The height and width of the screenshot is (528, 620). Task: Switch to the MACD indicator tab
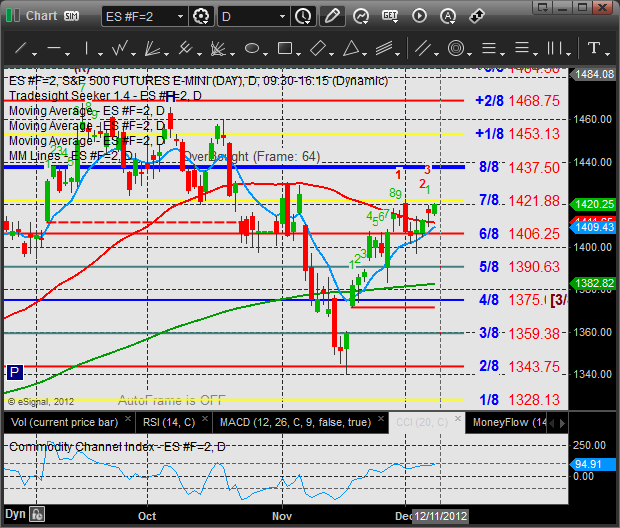pos(295,422)
